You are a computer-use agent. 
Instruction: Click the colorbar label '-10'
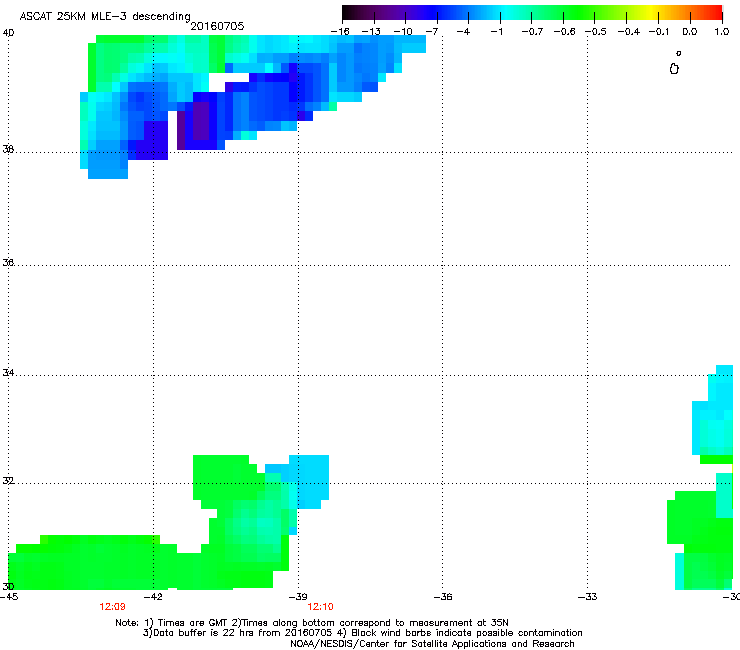click(x=403, y=32)
